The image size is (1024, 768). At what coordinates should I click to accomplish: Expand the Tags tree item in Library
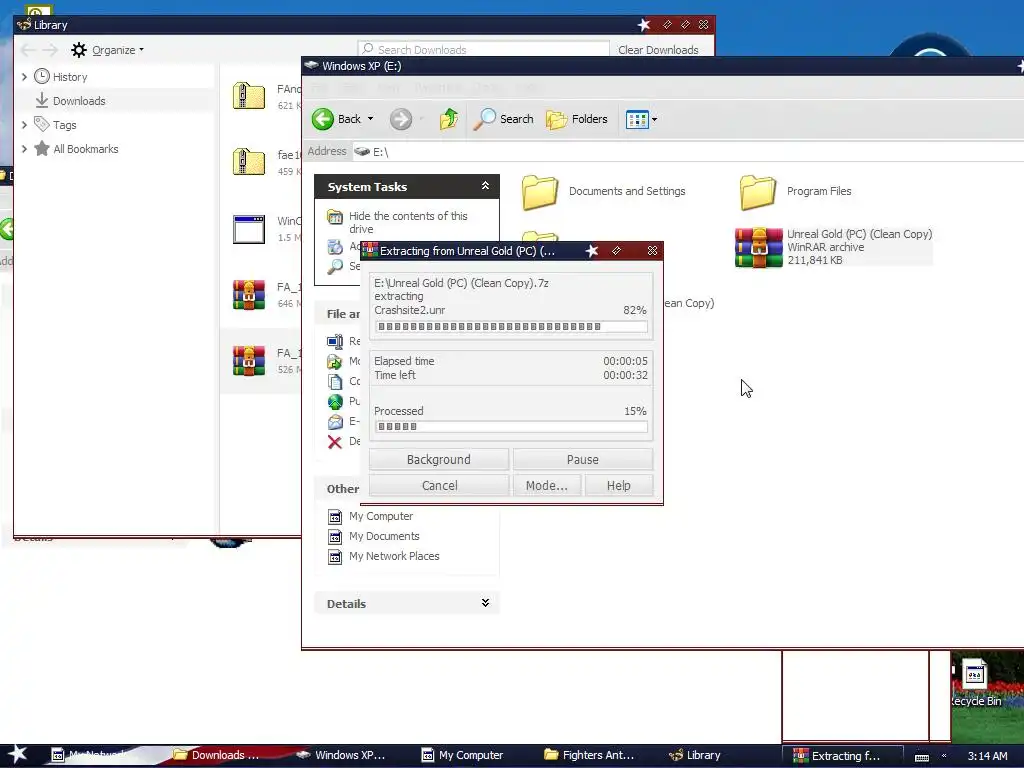point(24,125)
